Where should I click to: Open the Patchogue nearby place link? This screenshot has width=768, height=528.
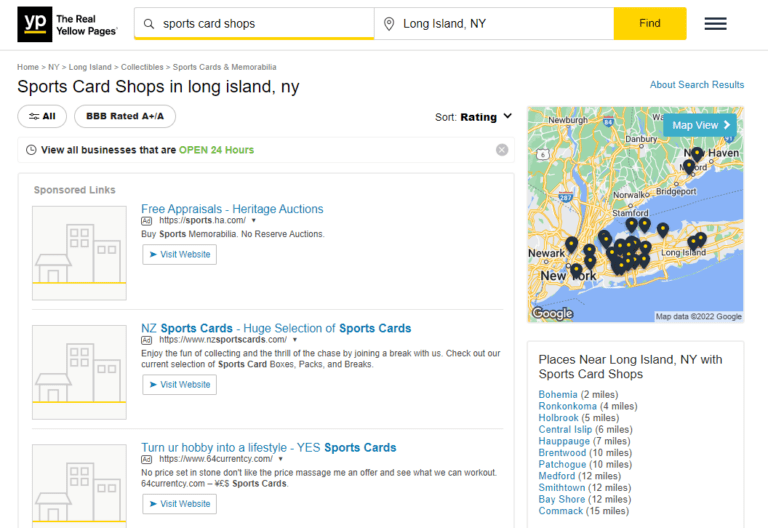pyautogui.click(x=562, y=464)
